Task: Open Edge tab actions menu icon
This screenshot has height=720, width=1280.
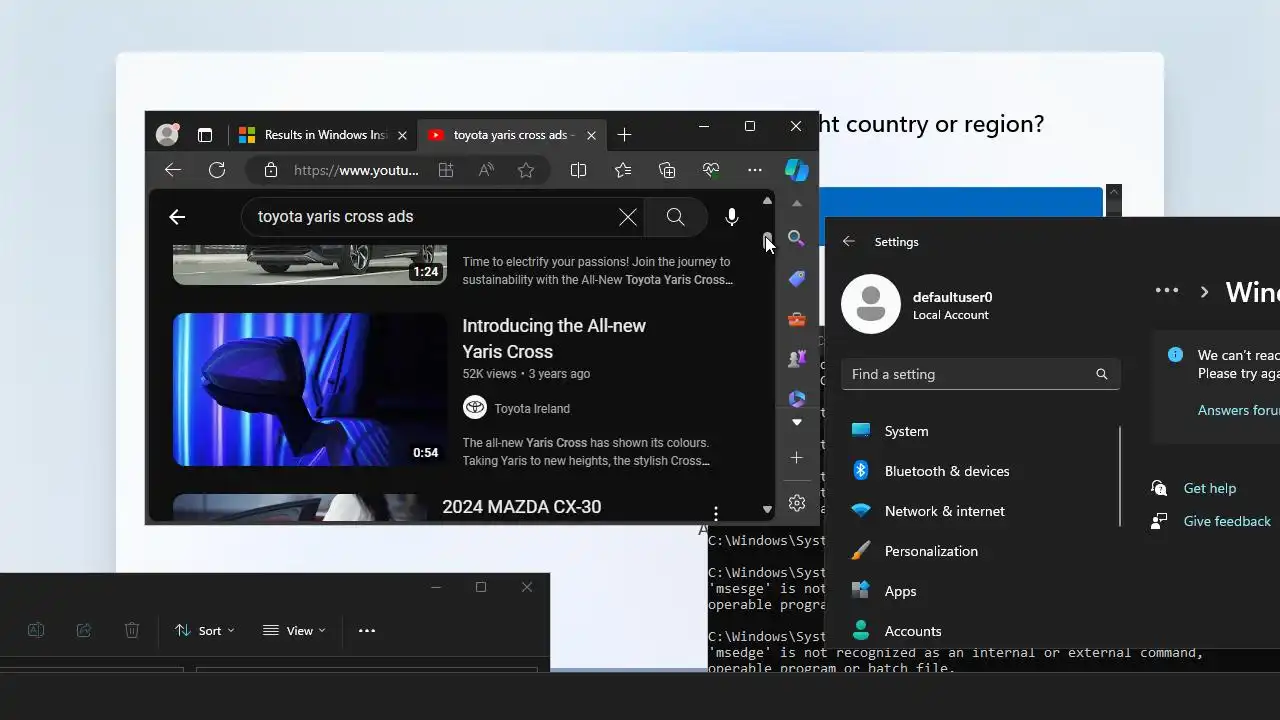Action: click(205, 135)
